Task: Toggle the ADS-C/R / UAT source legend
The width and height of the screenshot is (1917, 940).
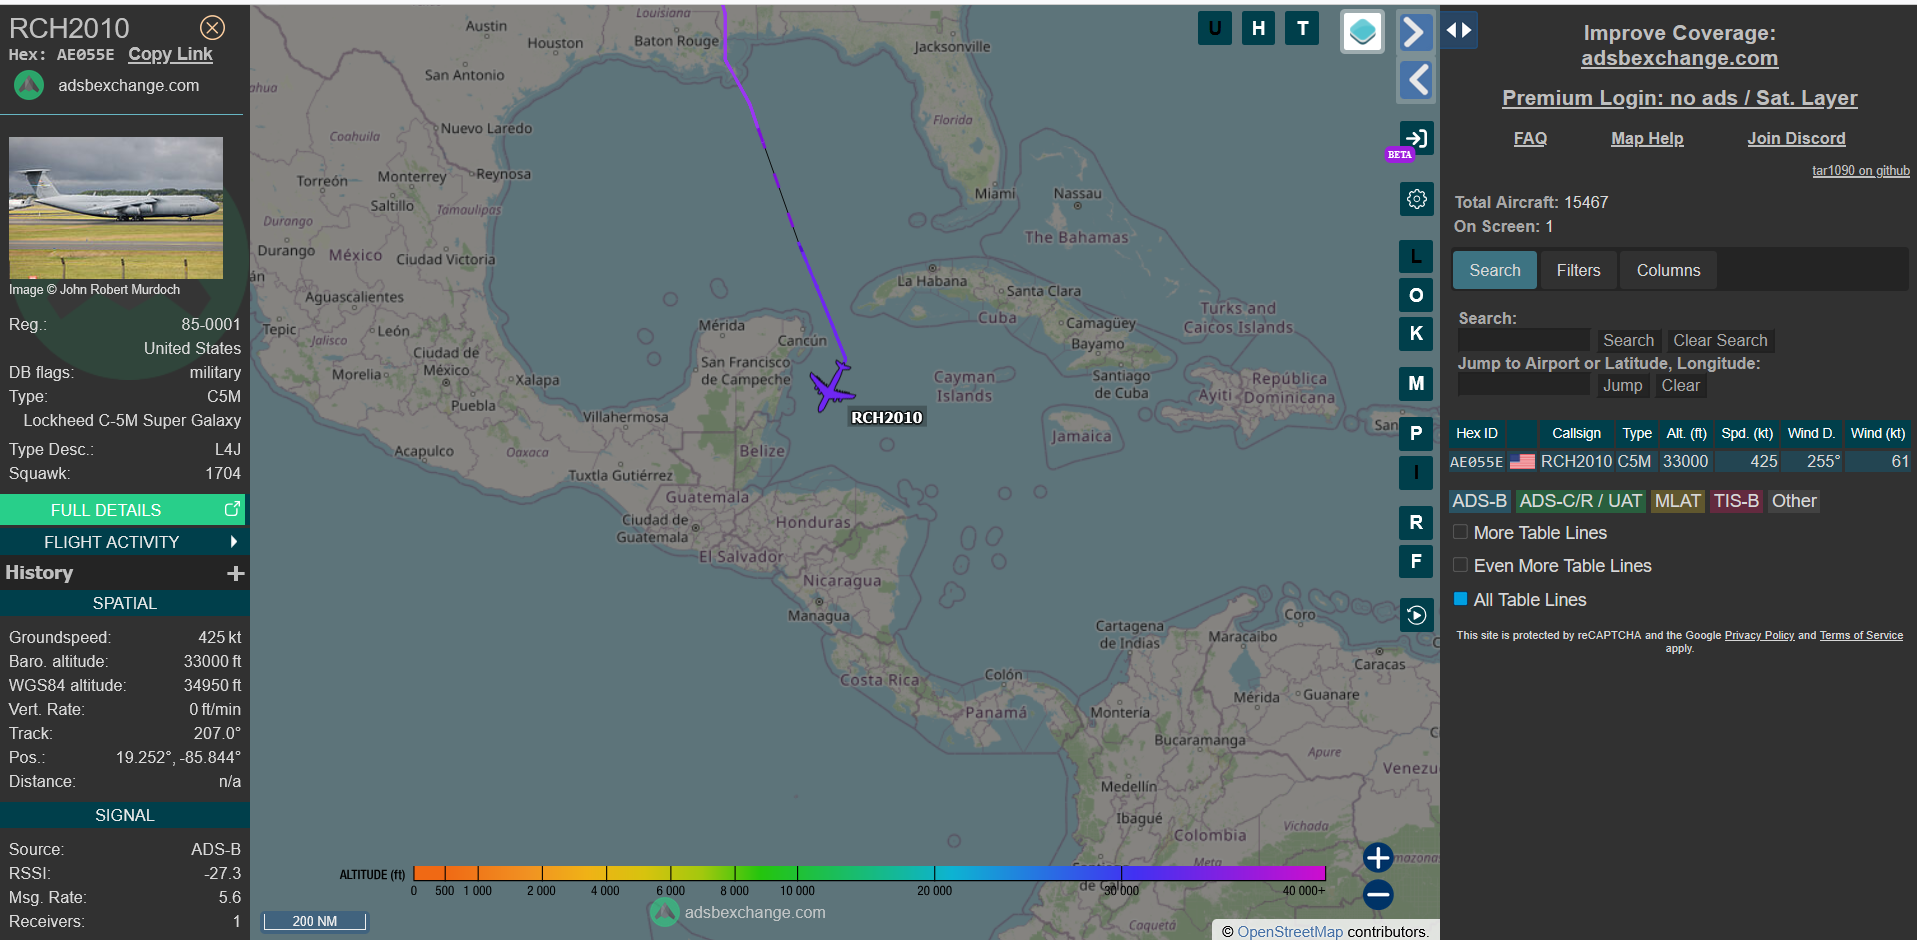Action: point(1580,501)
